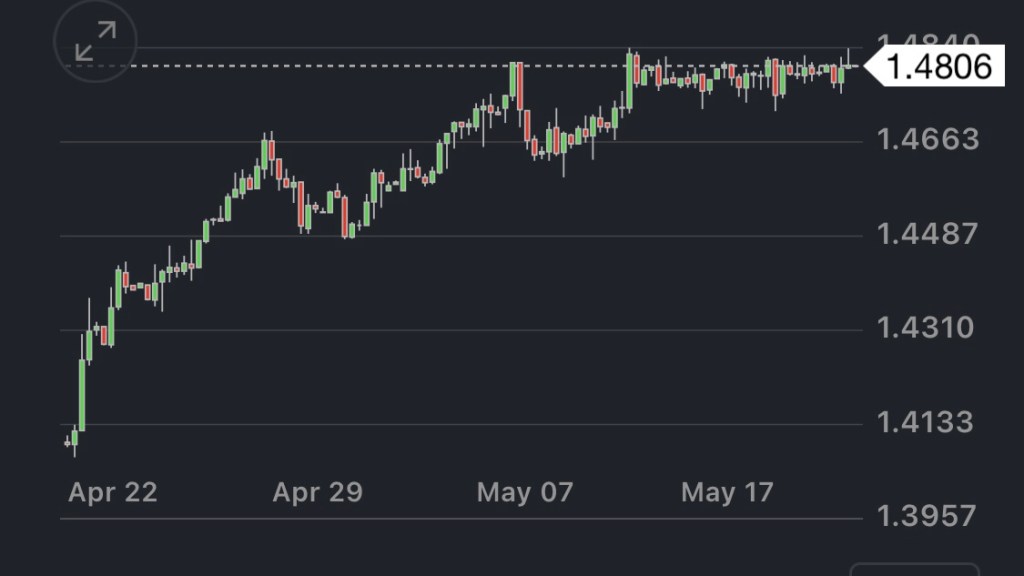Select the tall green candle above Apr 22
This screenshot has height=576, width=1024.
(83, 395)
